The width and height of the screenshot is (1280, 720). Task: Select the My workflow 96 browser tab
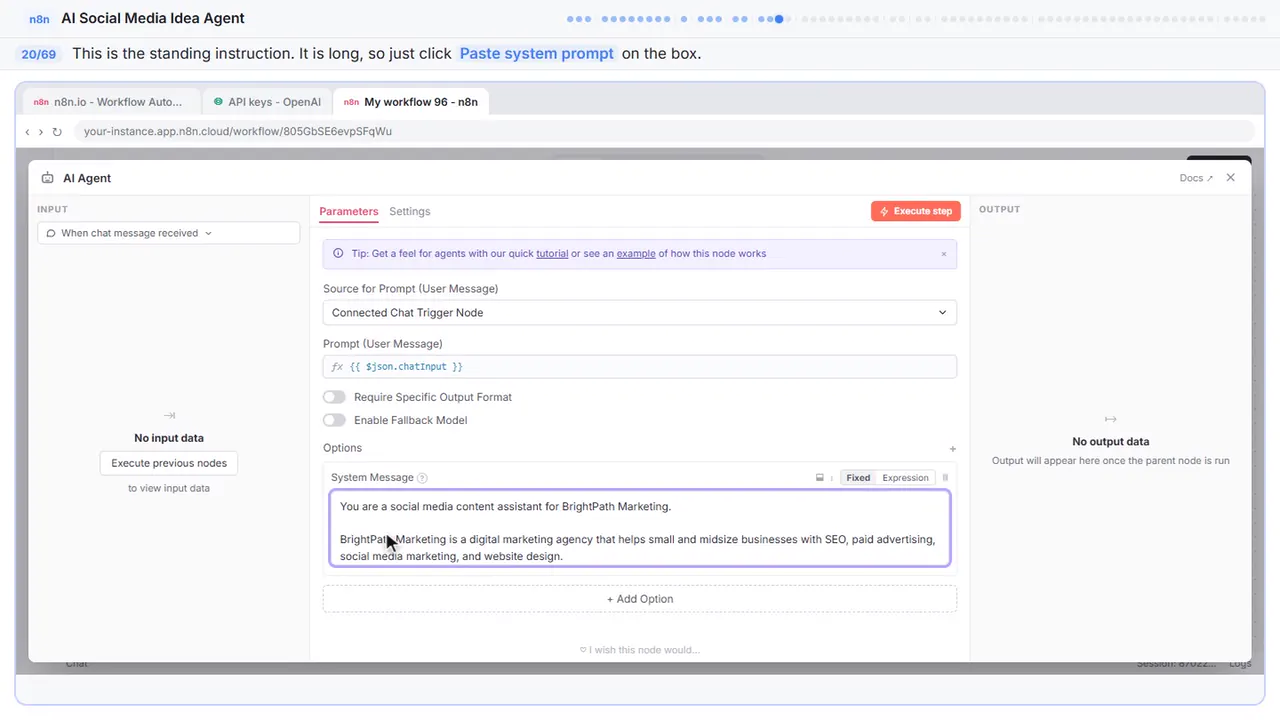411,102
